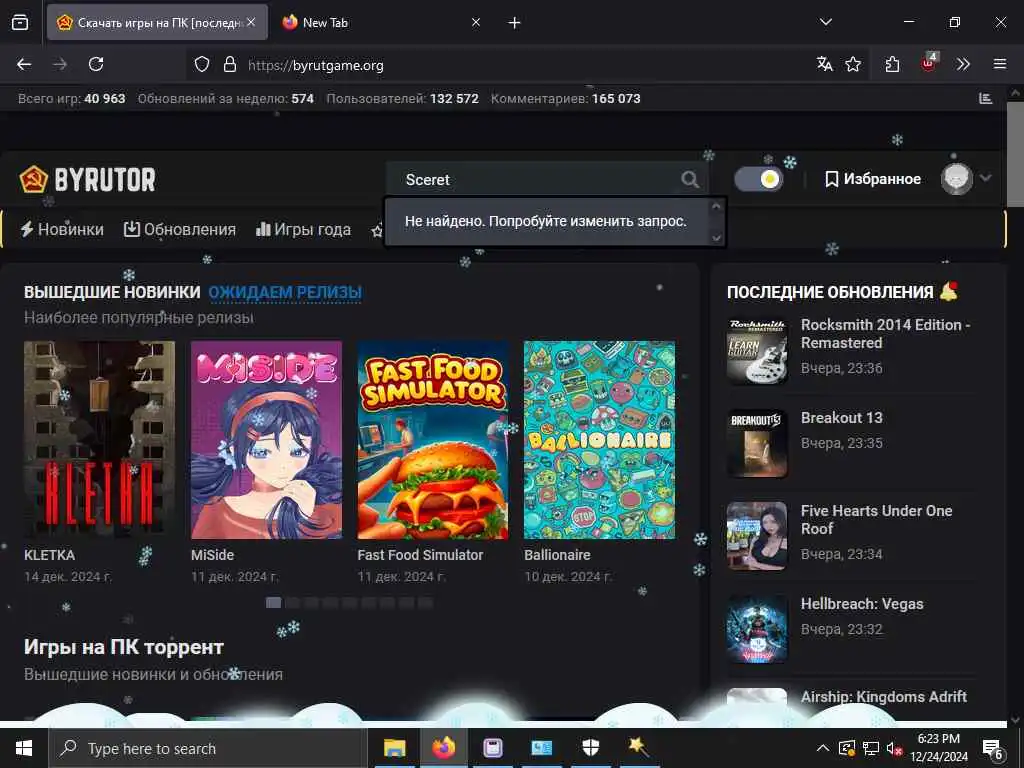Select the Скачать игры на ПК tab
Image resolution: width=1024 pixels, height=768 pixels.
tap(157, 23)
